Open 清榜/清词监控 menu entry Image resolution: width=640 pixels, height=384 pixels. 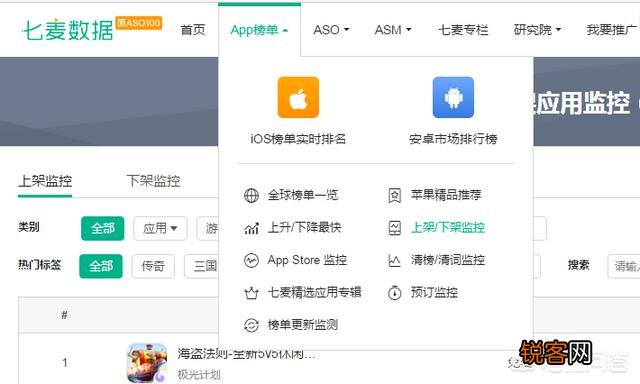(448, 260)
